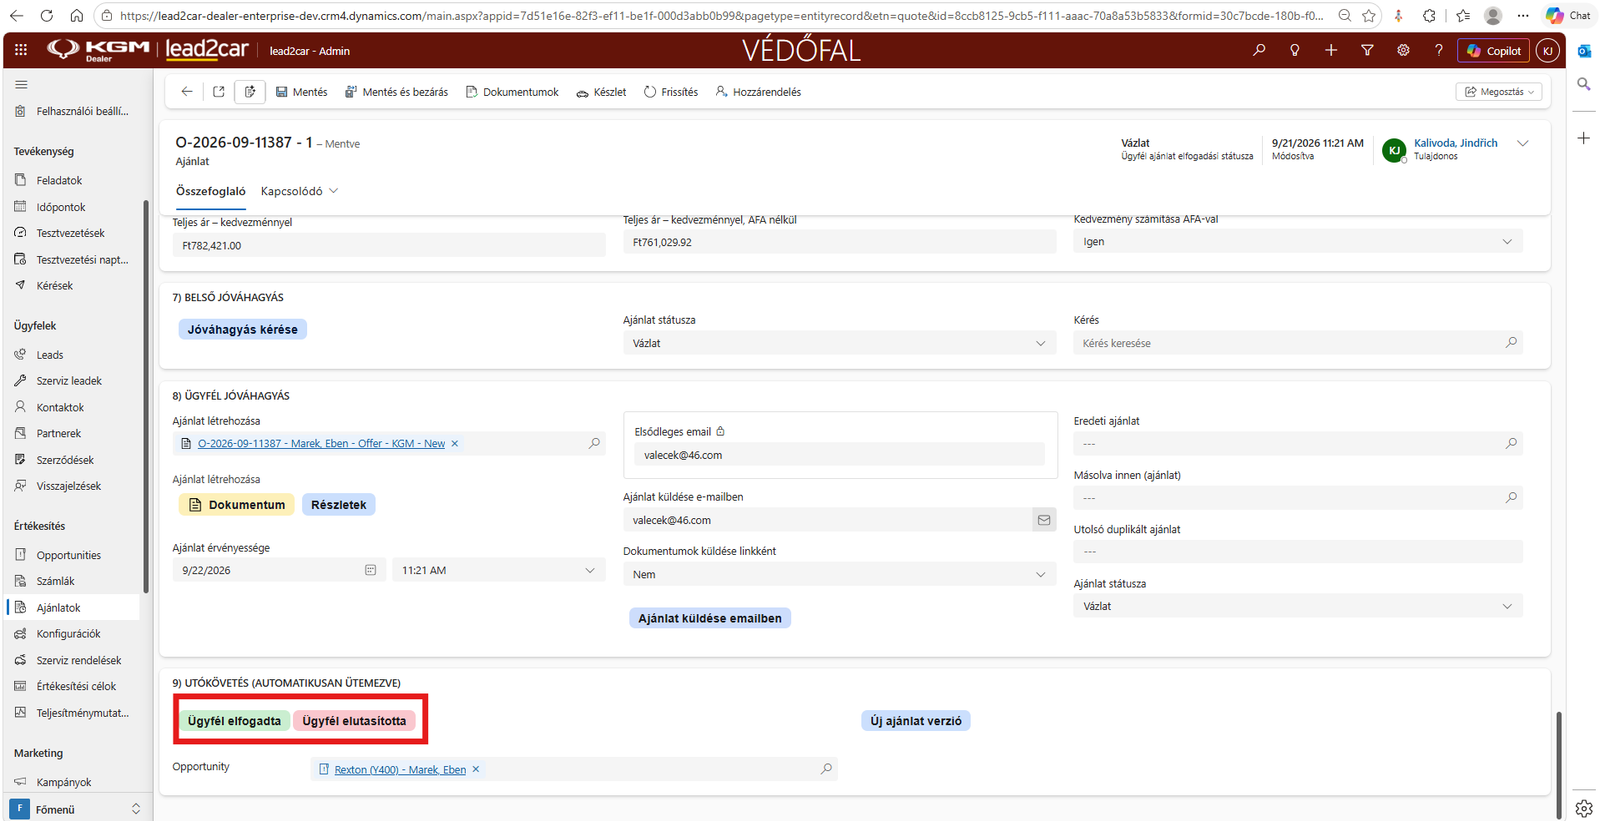This screenshot has width=1600, height=821.
Task: Open the Megosztás share dropdown
Action: (1499, 92)
